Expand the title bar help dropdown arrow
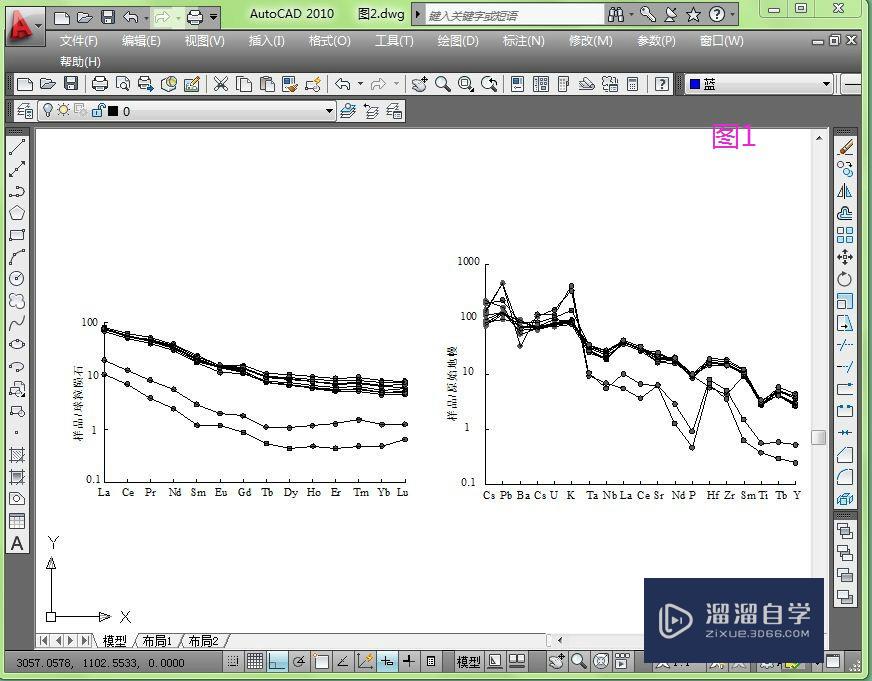 (x=732, y=14)
